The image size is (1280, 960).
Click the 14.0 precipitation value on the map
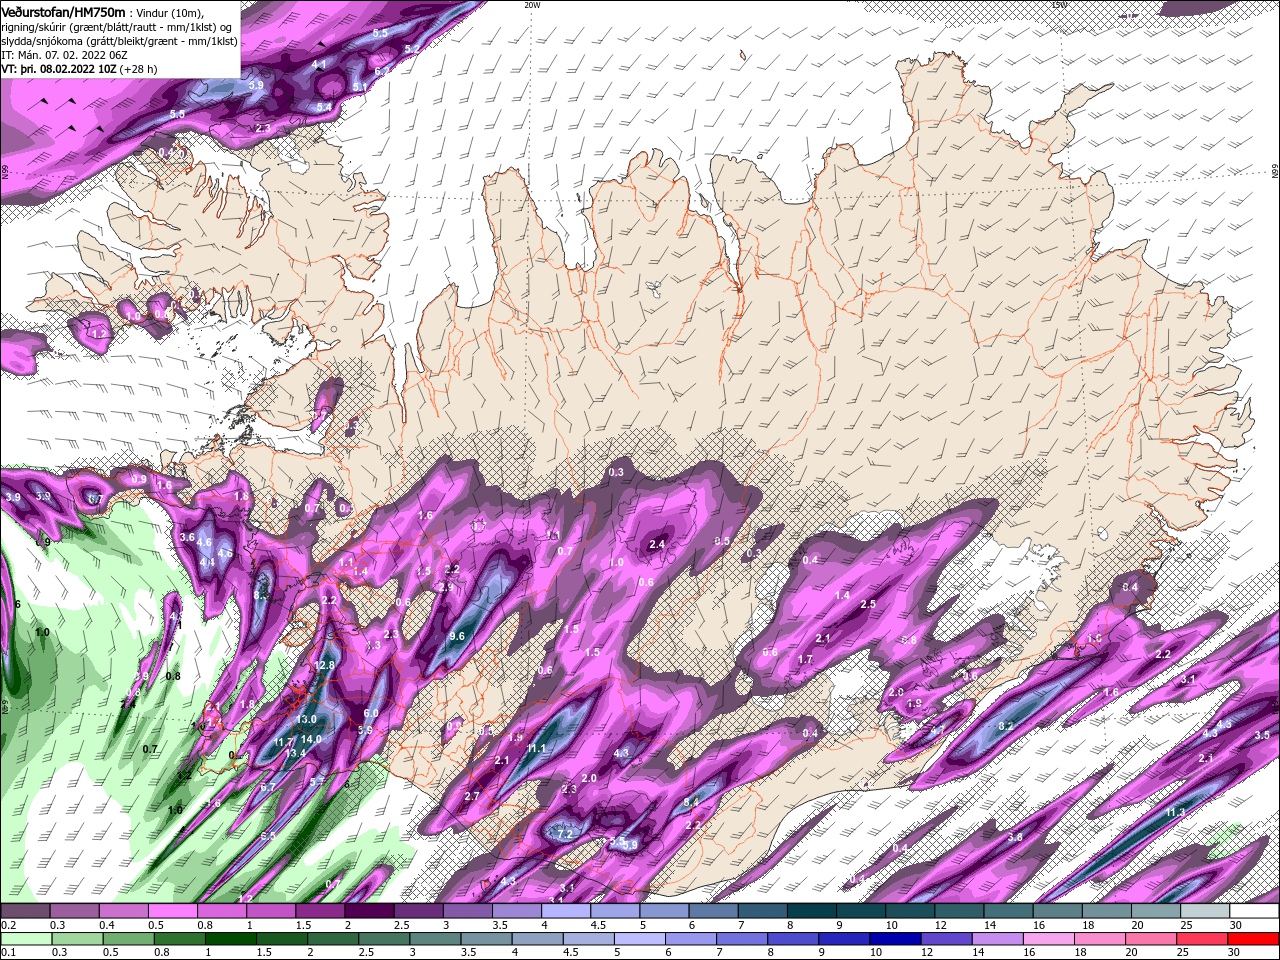(x=311, y=739)
